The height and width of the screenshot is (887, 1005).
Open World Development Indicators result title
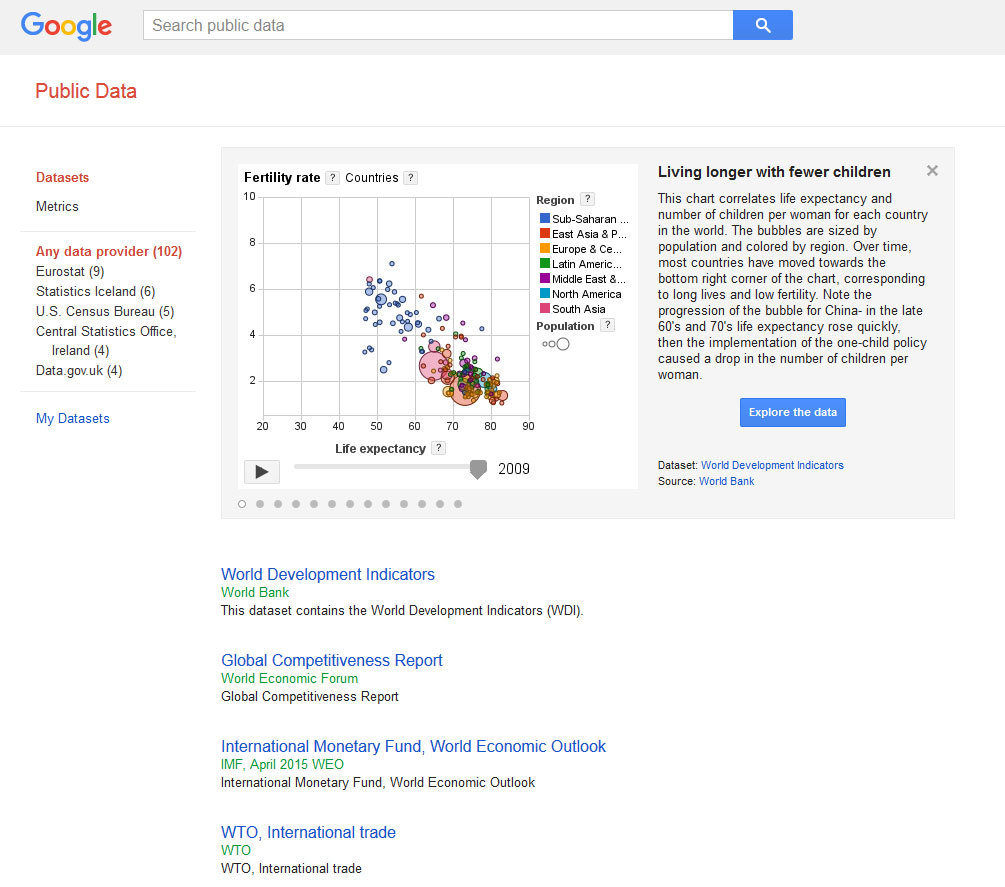pyautogui.click(x=328, y=574)
